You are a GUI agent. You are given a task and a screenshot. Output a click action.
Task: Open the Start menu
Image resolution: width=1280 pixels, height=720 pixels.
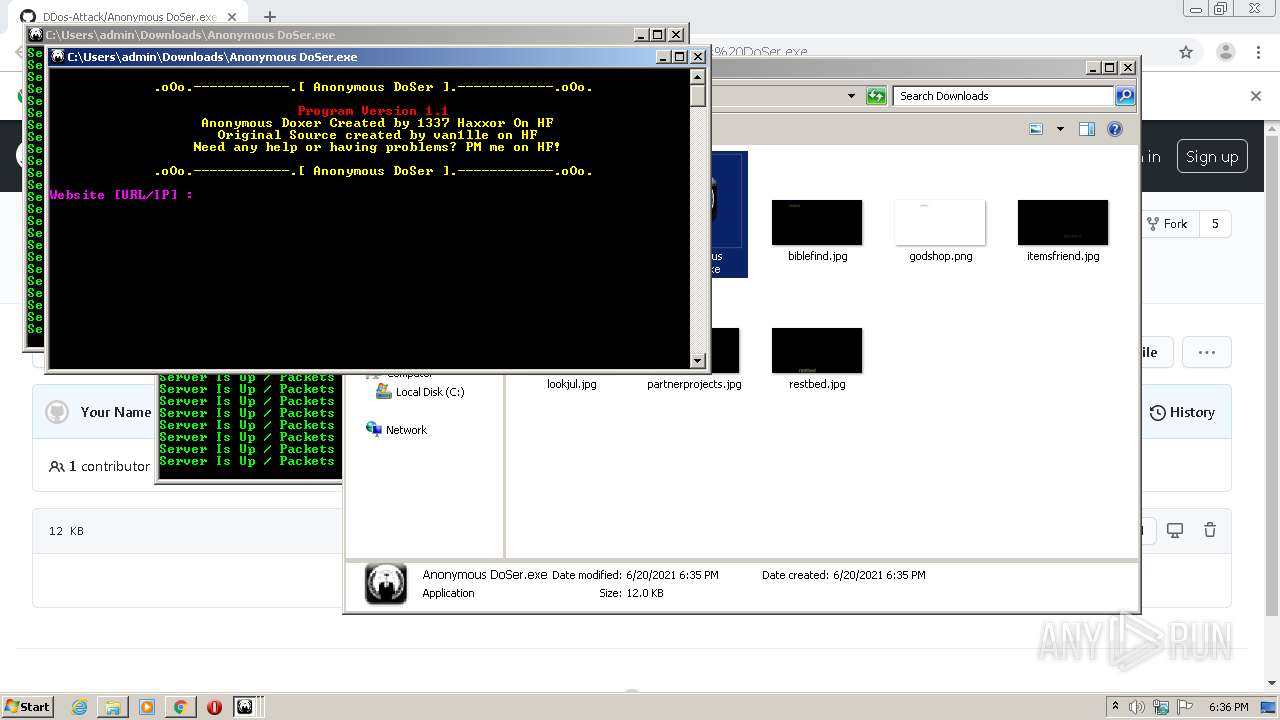point(27,706)
